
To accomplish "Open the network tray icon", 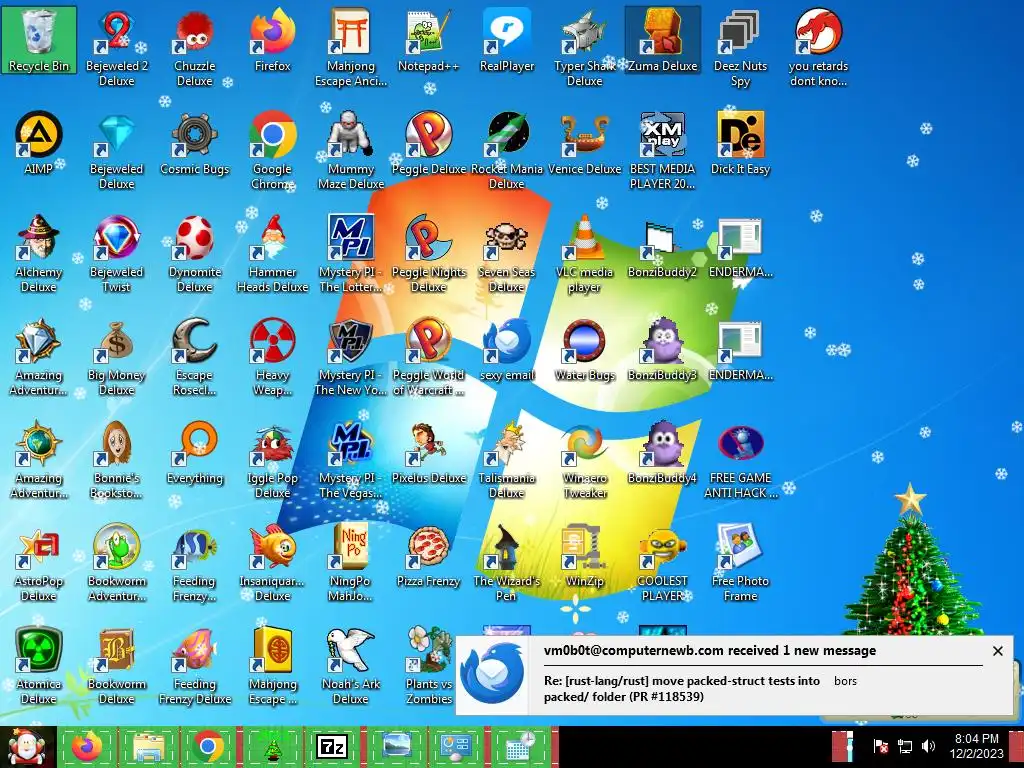I will [905, 746].
